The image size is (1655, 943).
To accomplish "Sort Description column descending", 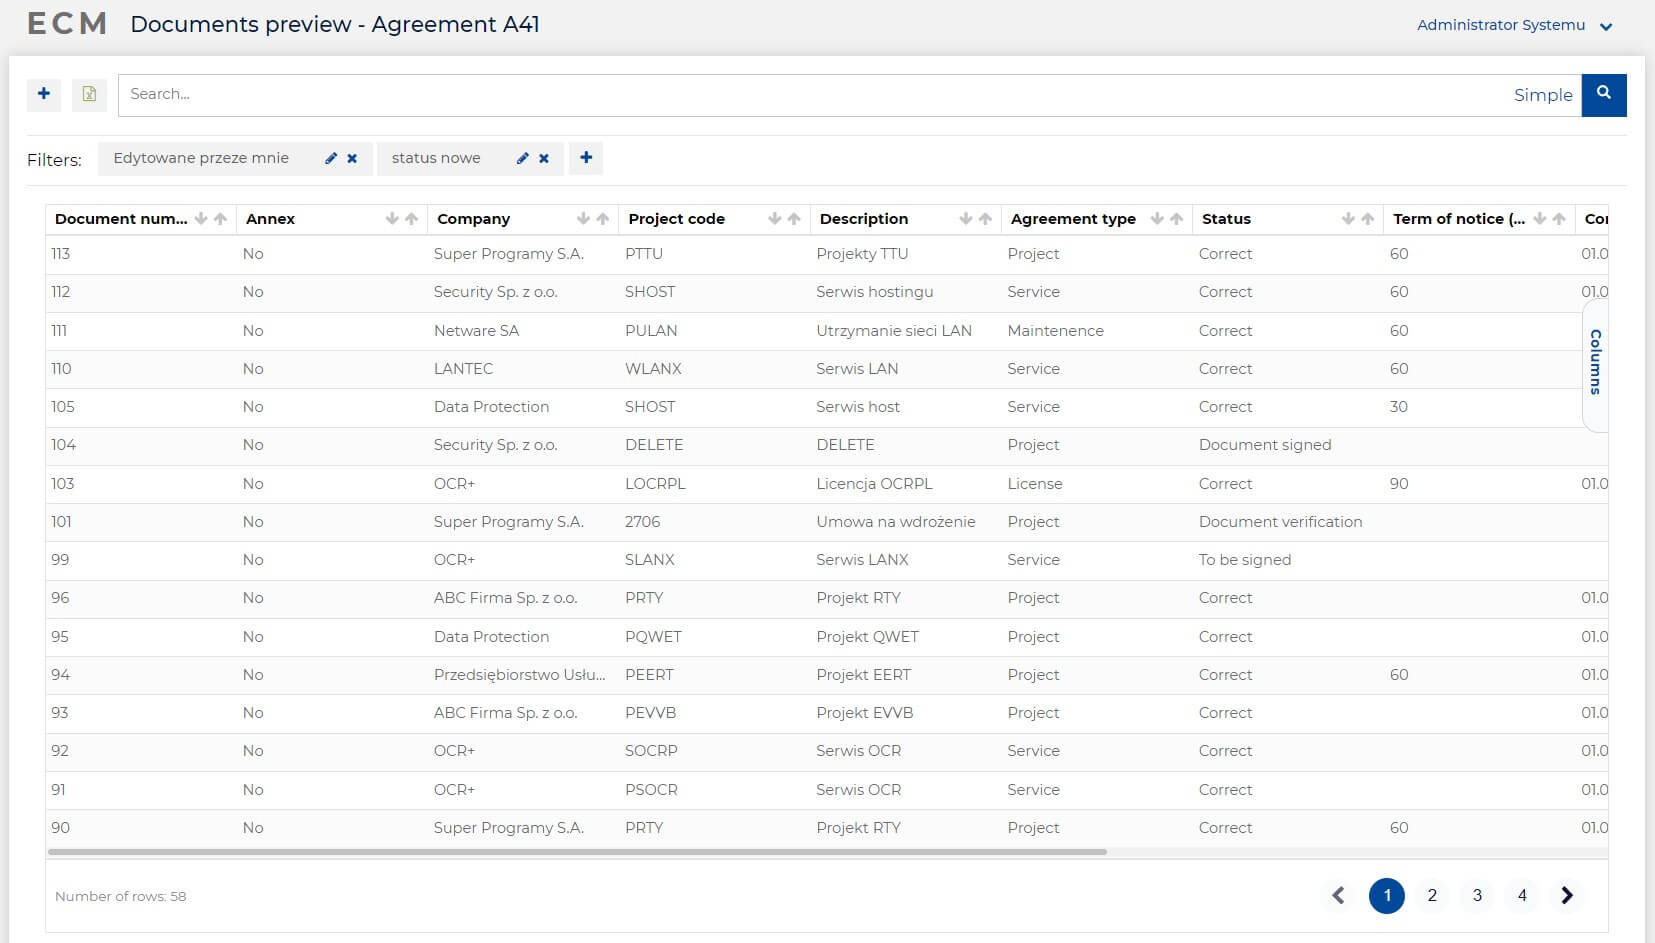I will pyautogui.click(x=965, y=219).
